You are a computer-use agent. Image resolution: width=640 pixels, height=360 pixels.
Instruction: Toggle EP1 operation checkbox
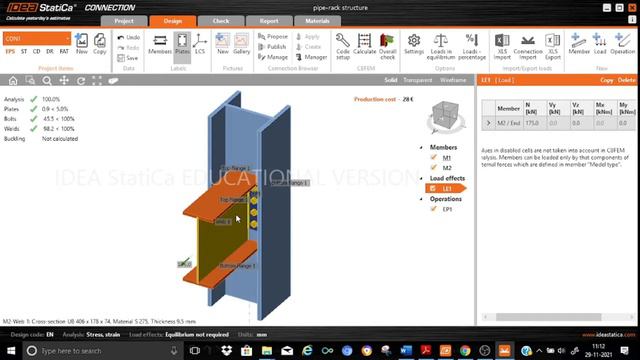tap(433, 209)
